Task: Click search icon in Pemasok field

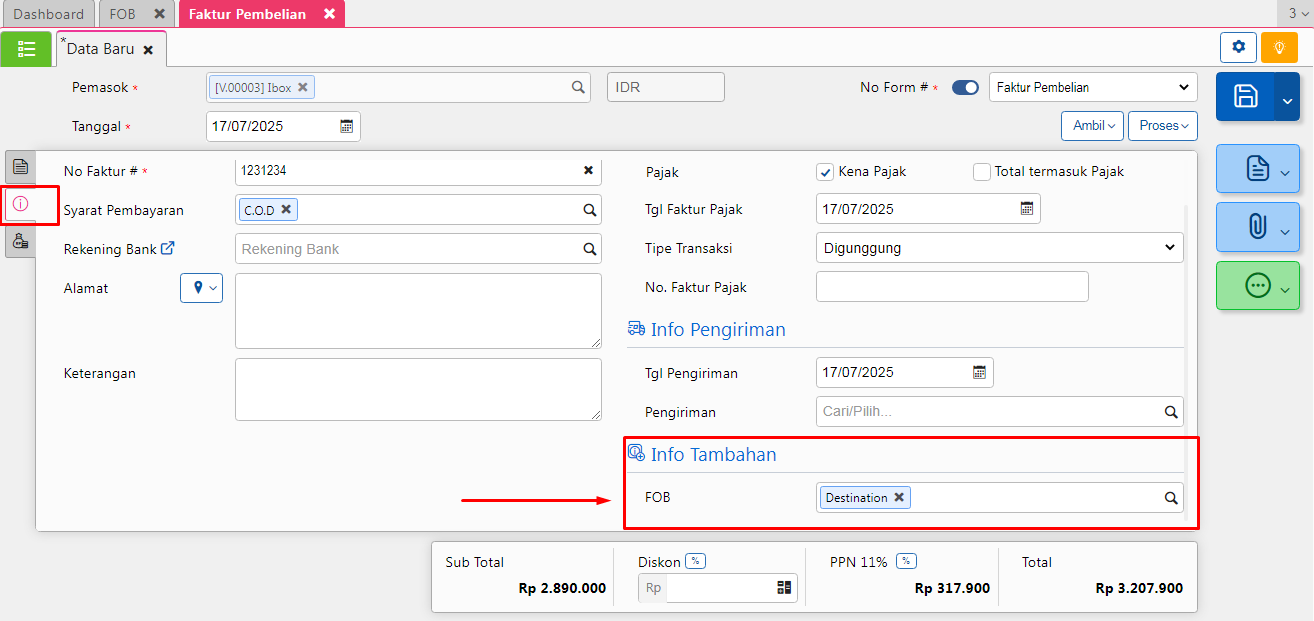Action: [x=578, y=88]
